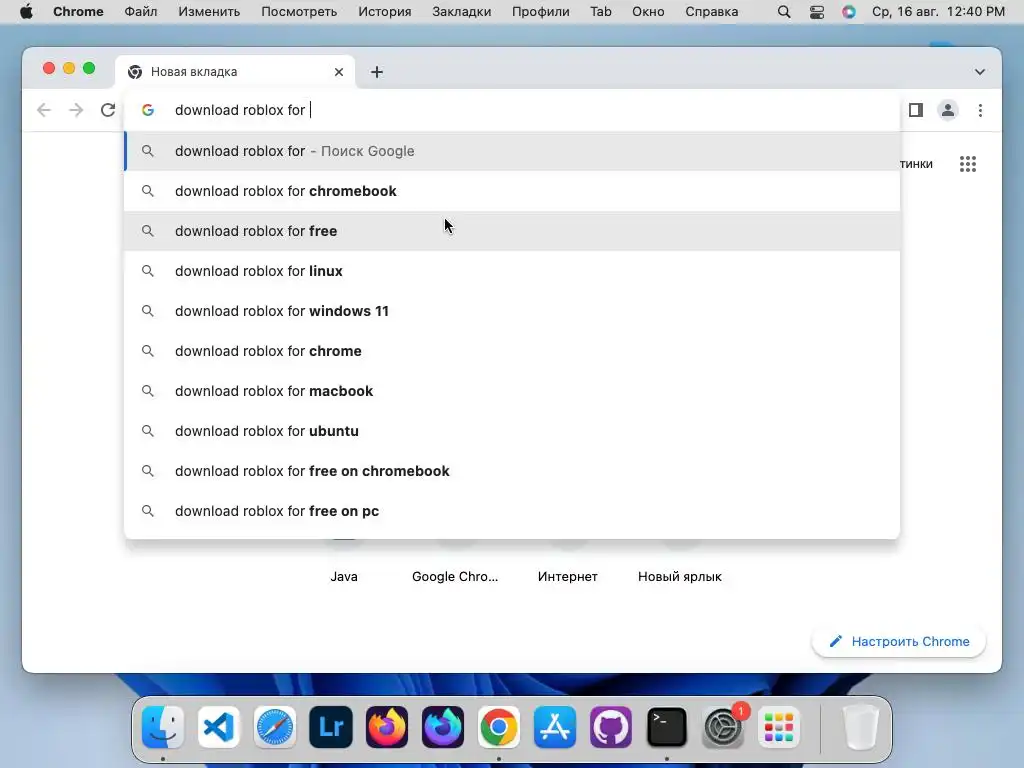Viewport: 1024px width, 768px height.
Task: Open the Закладки menu
Action: pyautogui.click(x=462, y=12)
